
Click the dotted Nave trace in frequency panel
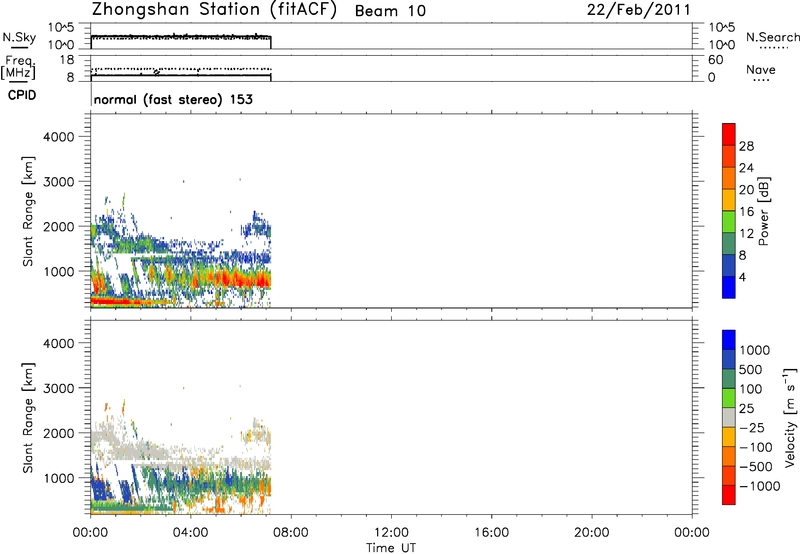point(181,68)
